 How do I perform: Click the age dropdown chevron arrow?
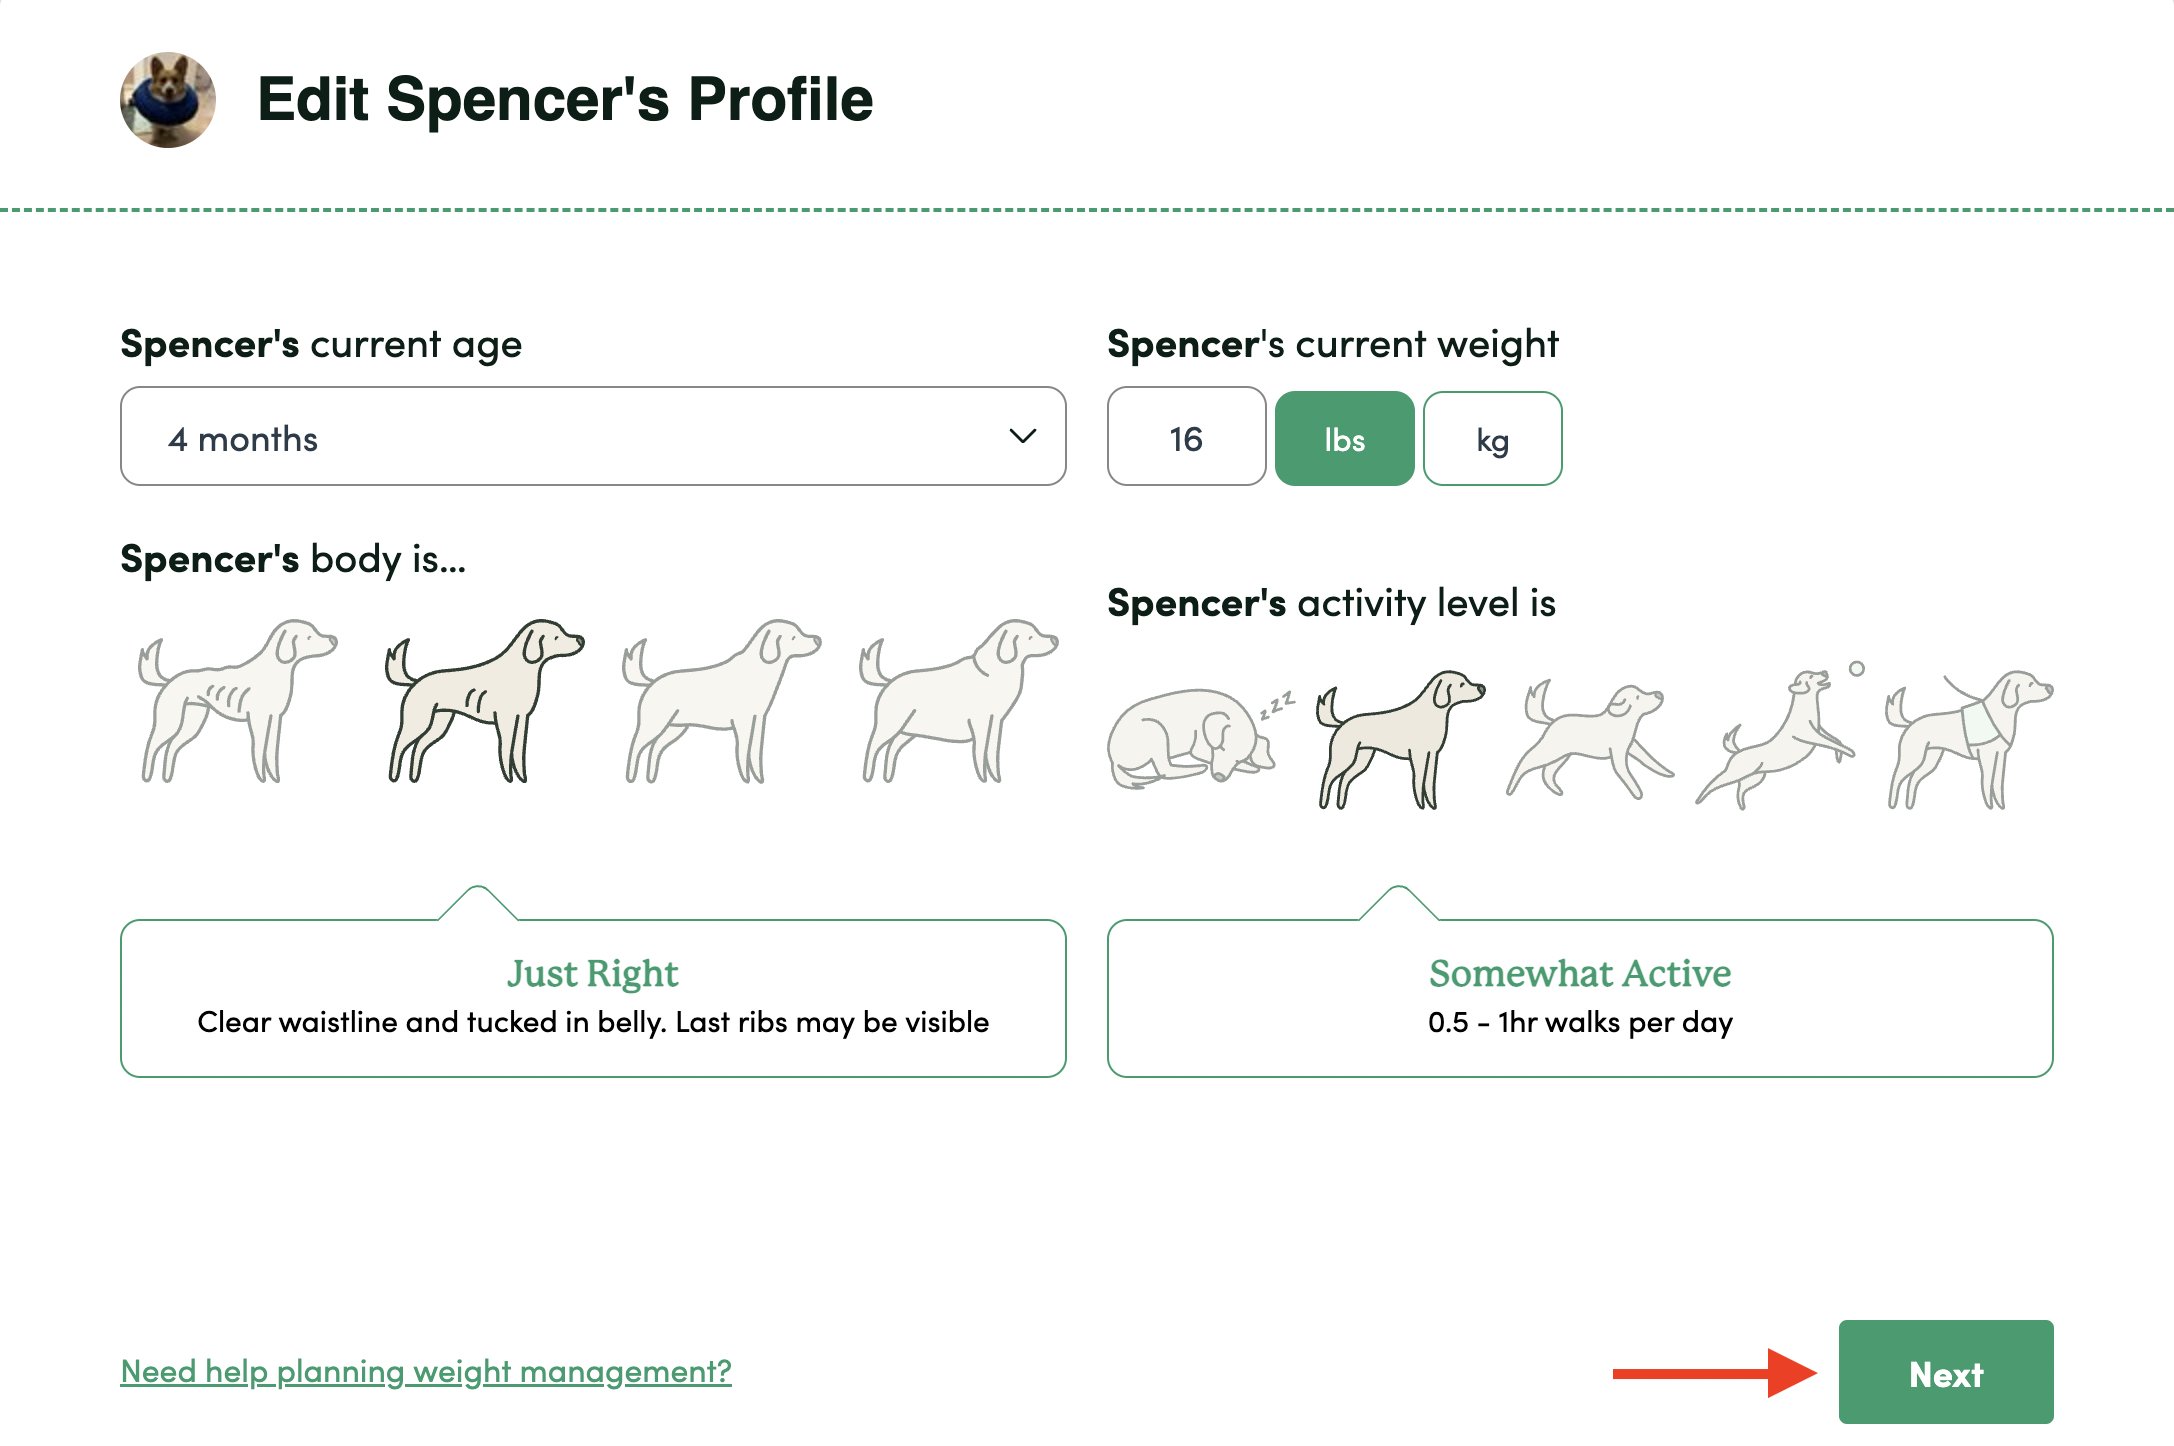click(x=1022, y=436)
